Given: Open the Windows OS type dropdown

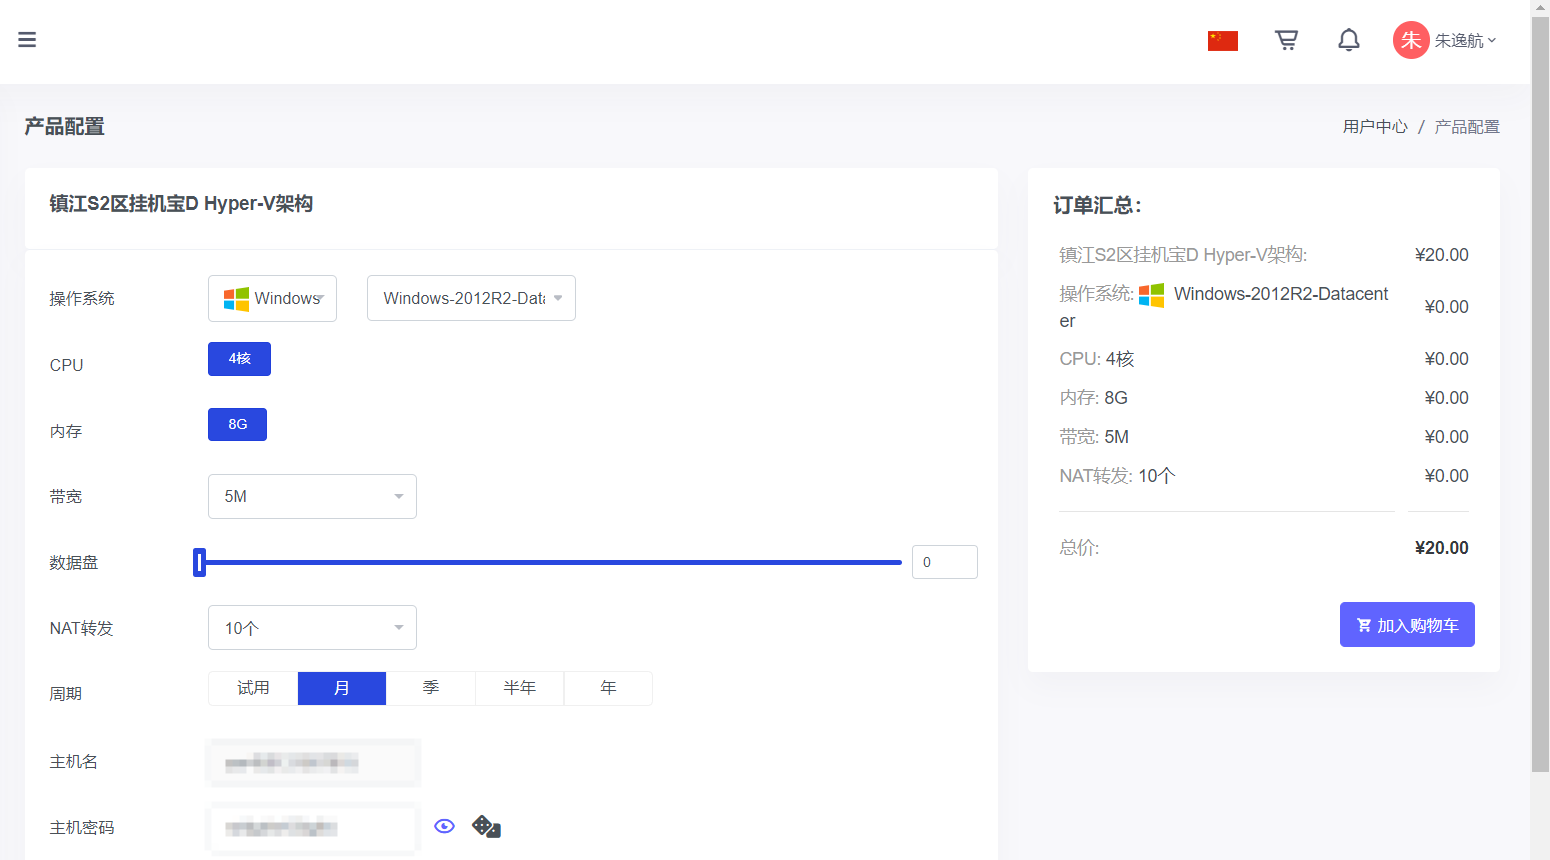Looking at the screenshot, I should [x=272, y=298].
